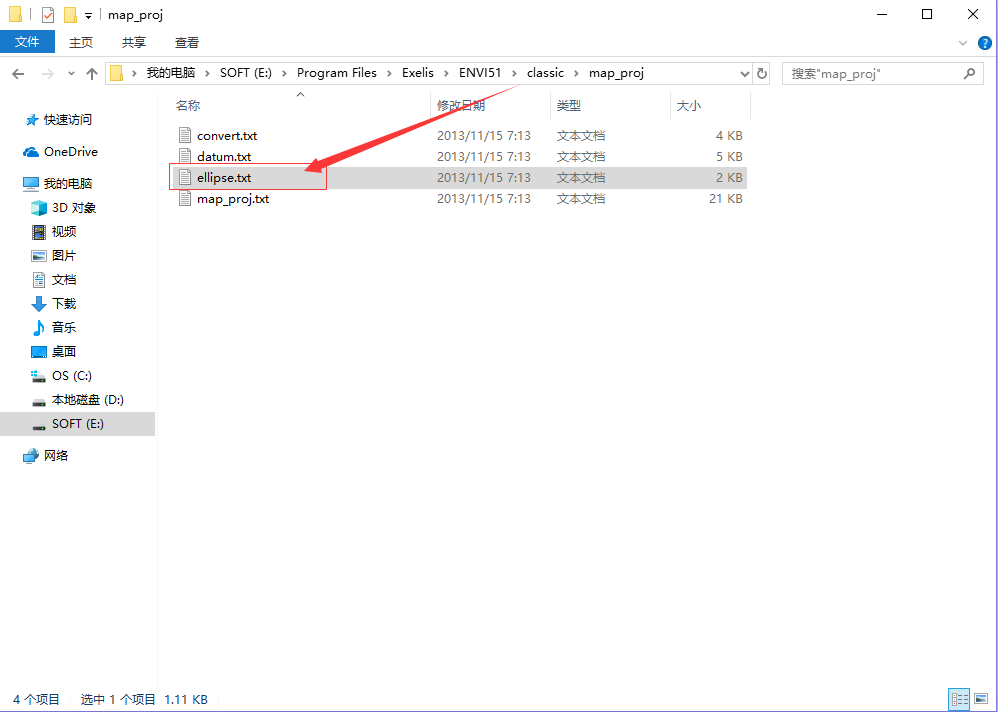
Task: Go up one folder level arrow
Action: coord(92,74)
